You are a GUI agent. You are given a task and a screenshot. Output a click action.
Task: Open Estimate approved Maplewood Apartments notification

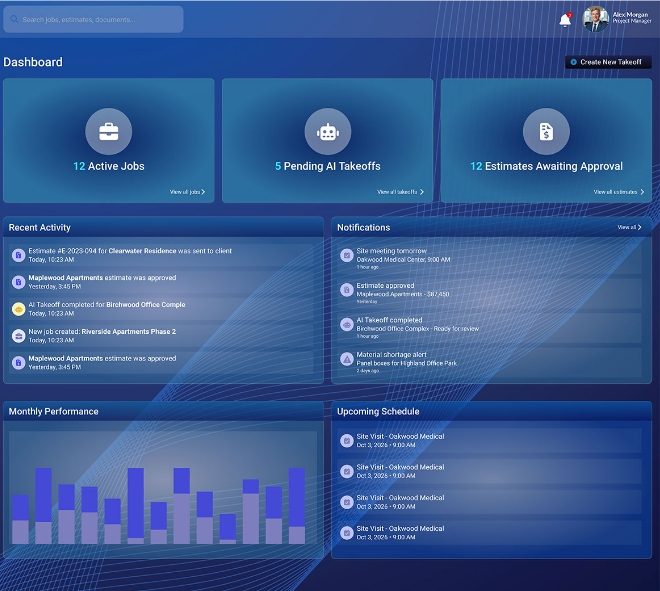(490, 293)
